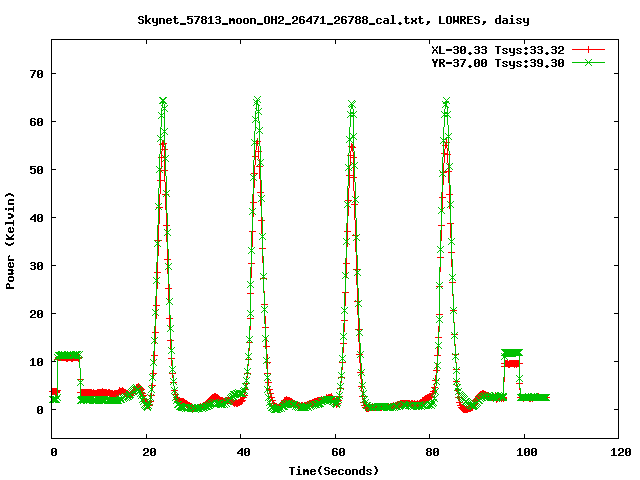Viewport: 640px width, 480px height.
Task: Click the x-axis tick label 20
Action: (149, 452)
